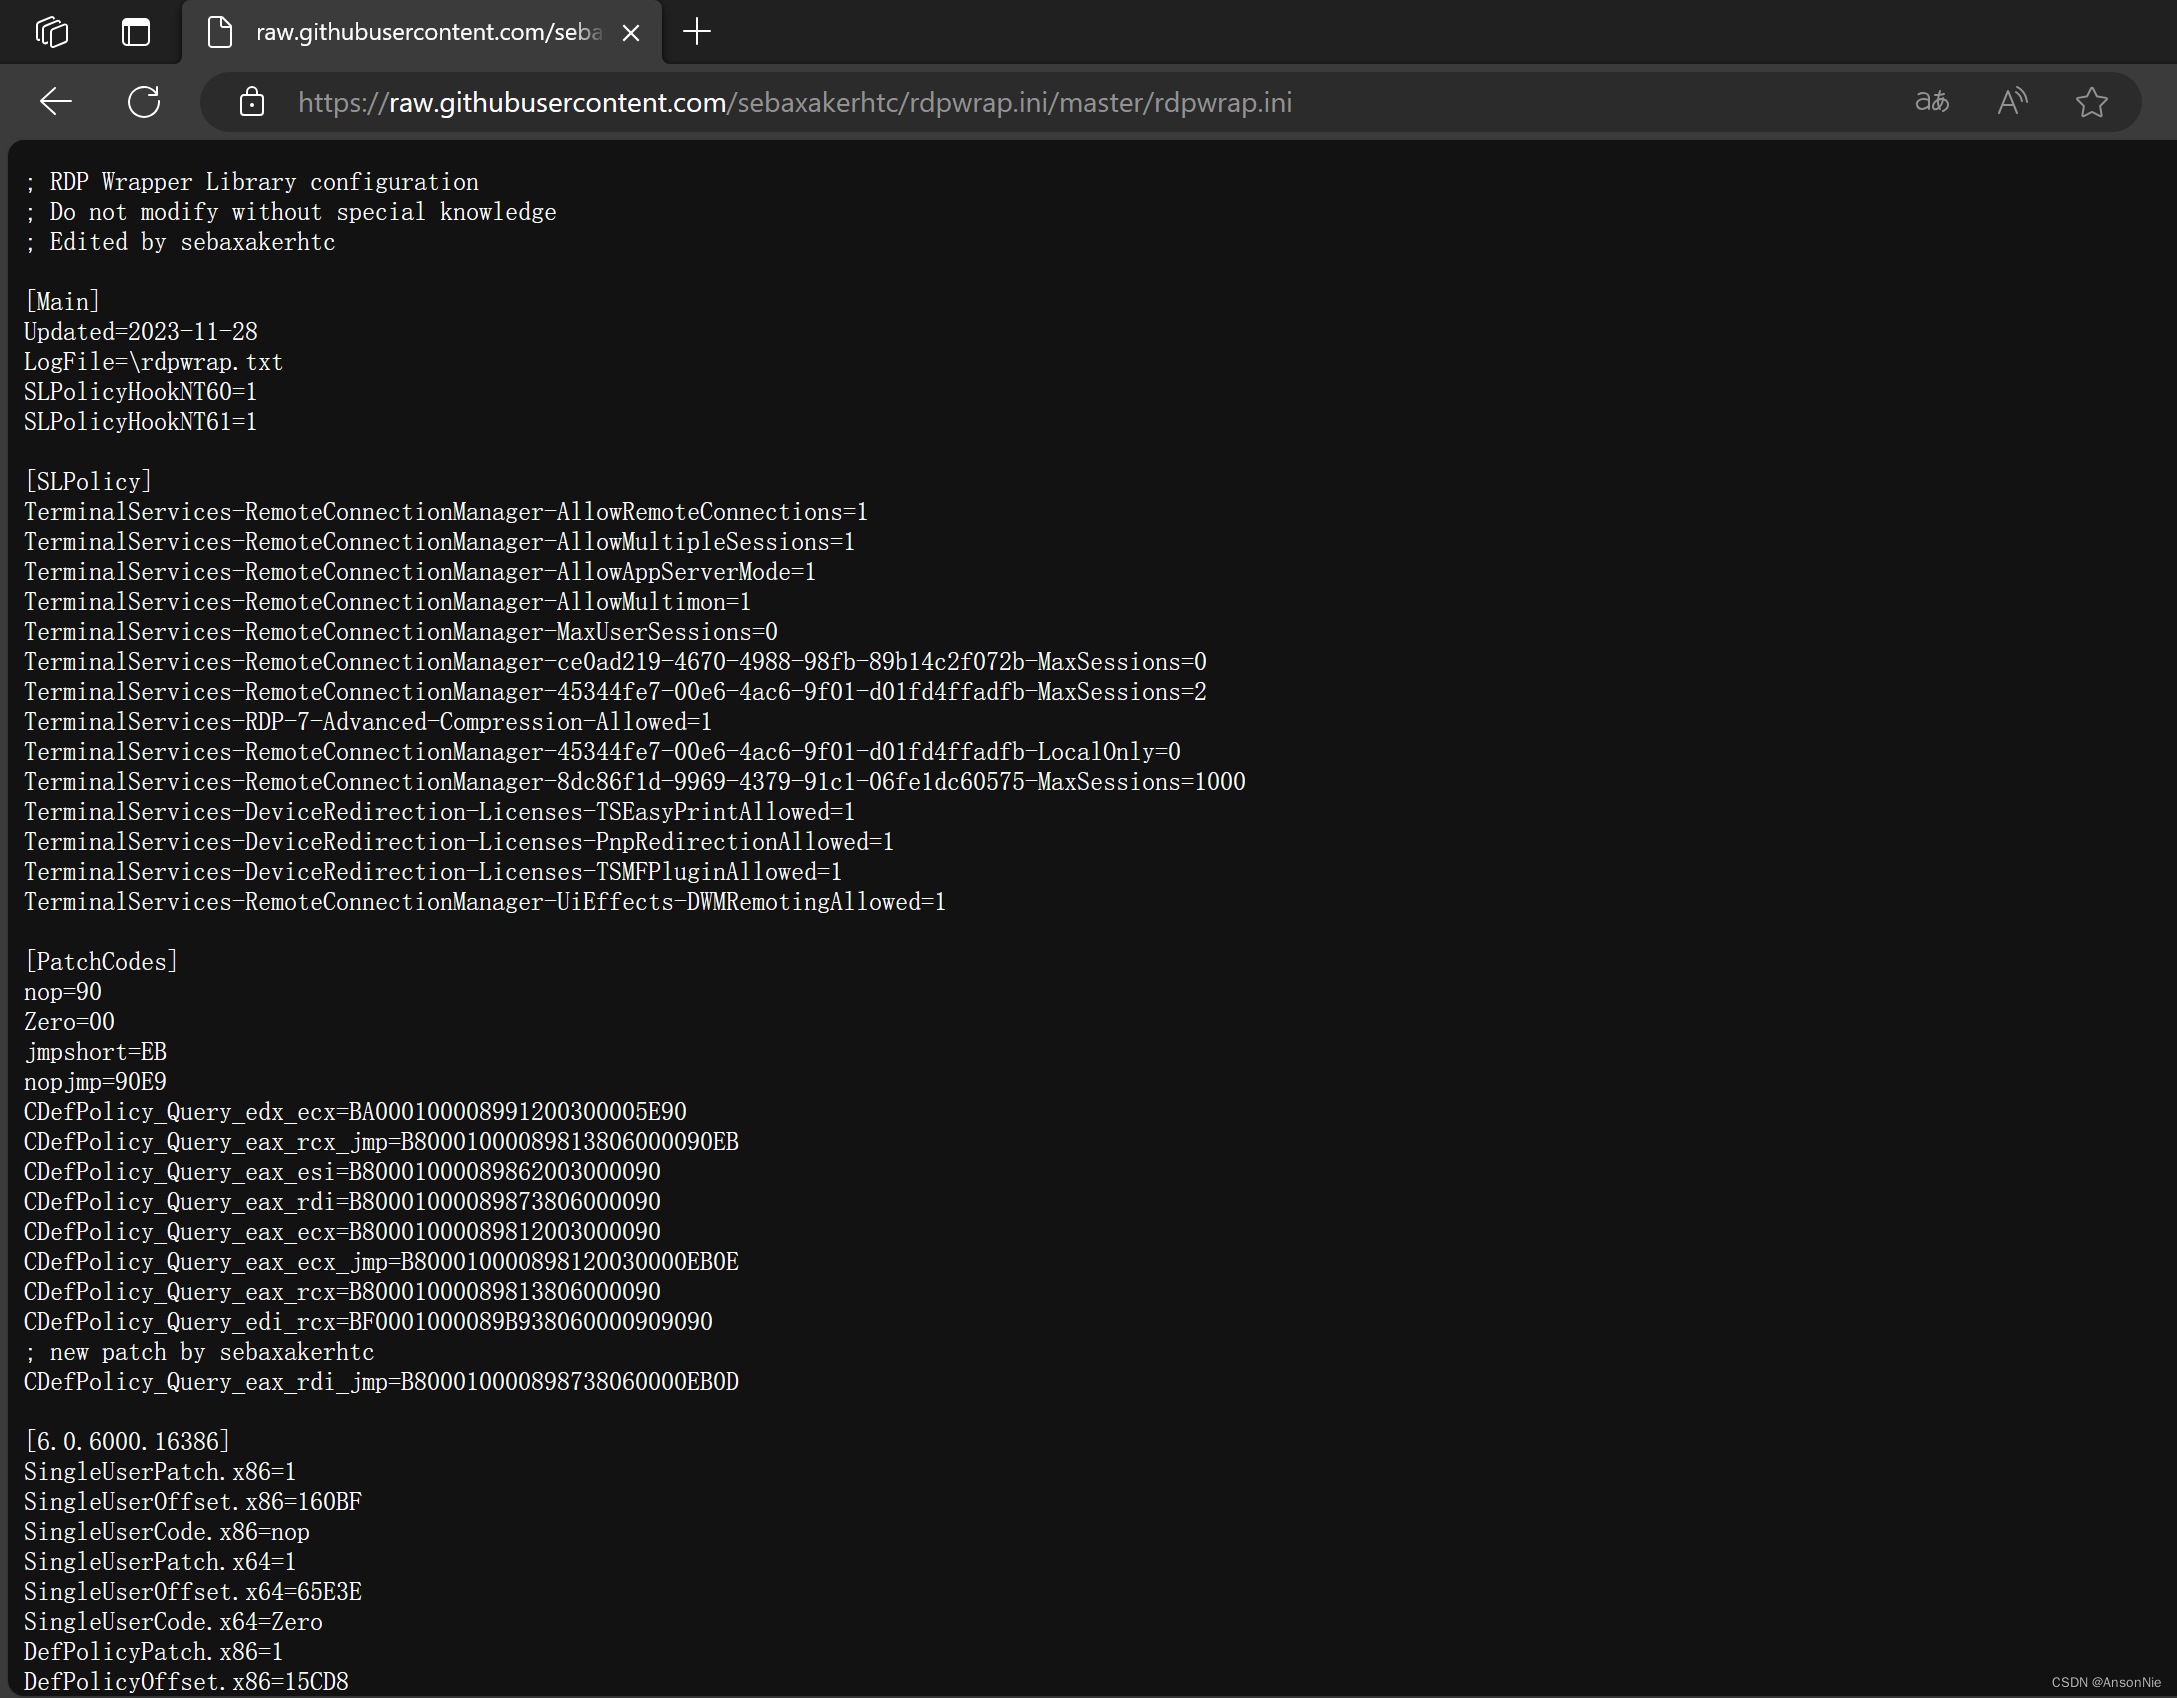Click the 'nopjmp=90E9' line
Image resolution: width=2177 pixels, height=1698 pixels.
pos(96,1082)
